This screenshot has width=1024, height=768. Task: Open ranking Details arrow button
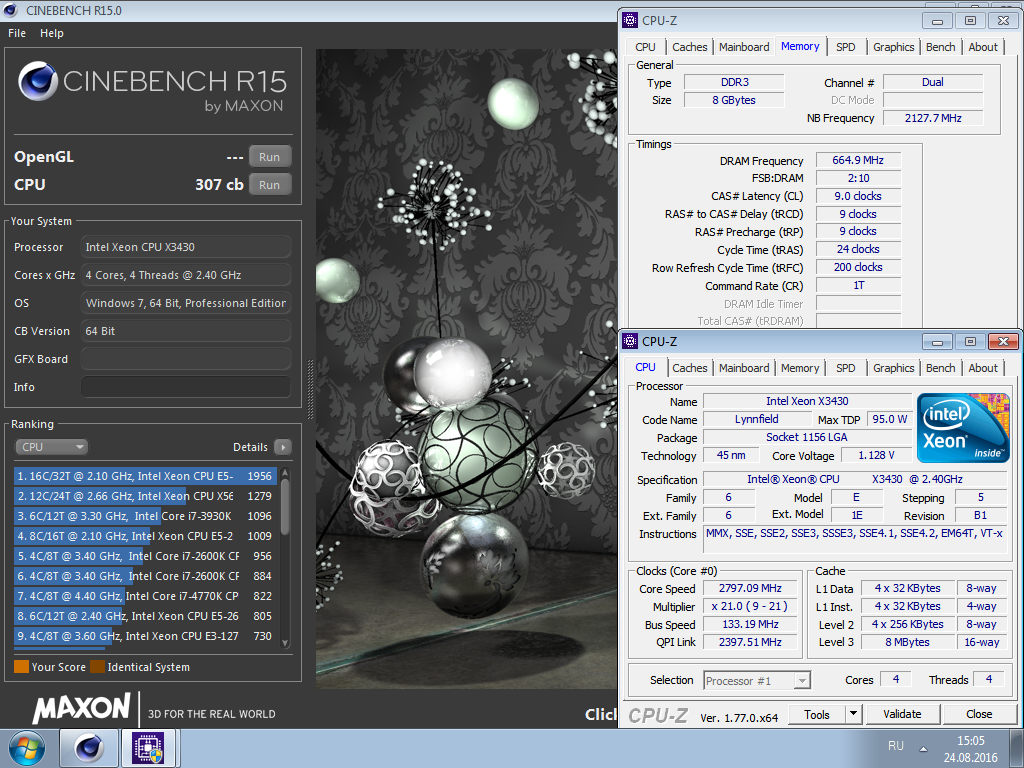tap(283, 447)
